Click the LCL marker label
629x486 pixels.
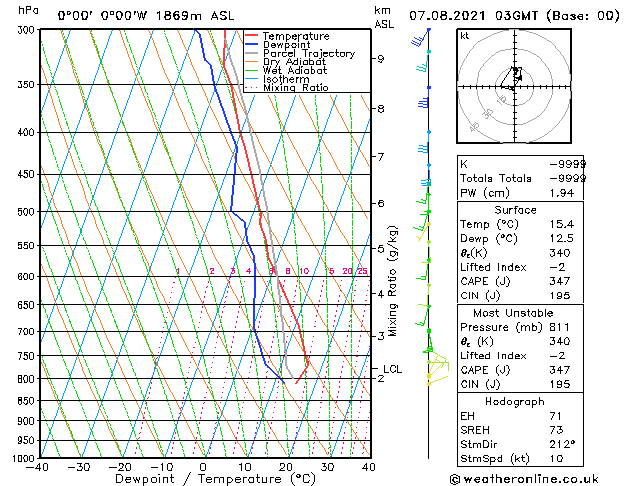tap(392, 369)
